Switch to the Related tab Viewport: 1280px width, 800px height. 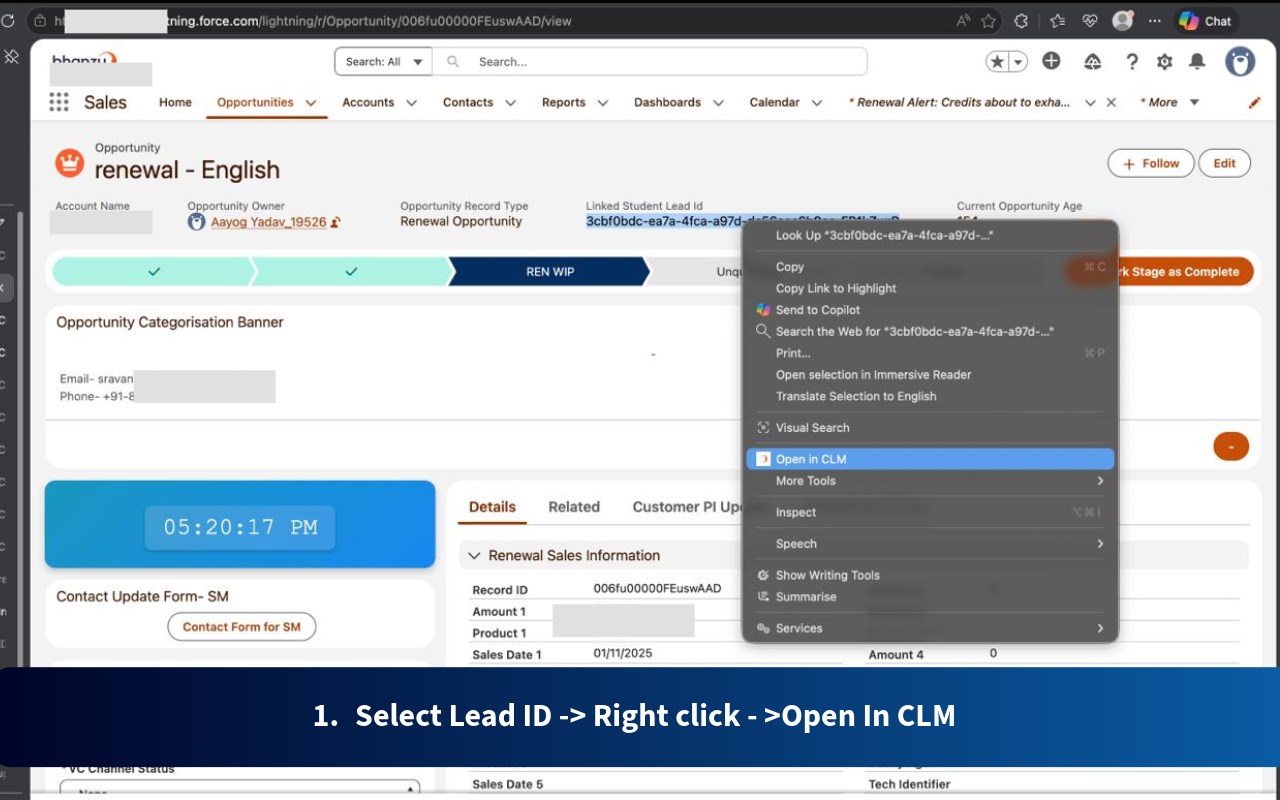(x=574, y=507)
